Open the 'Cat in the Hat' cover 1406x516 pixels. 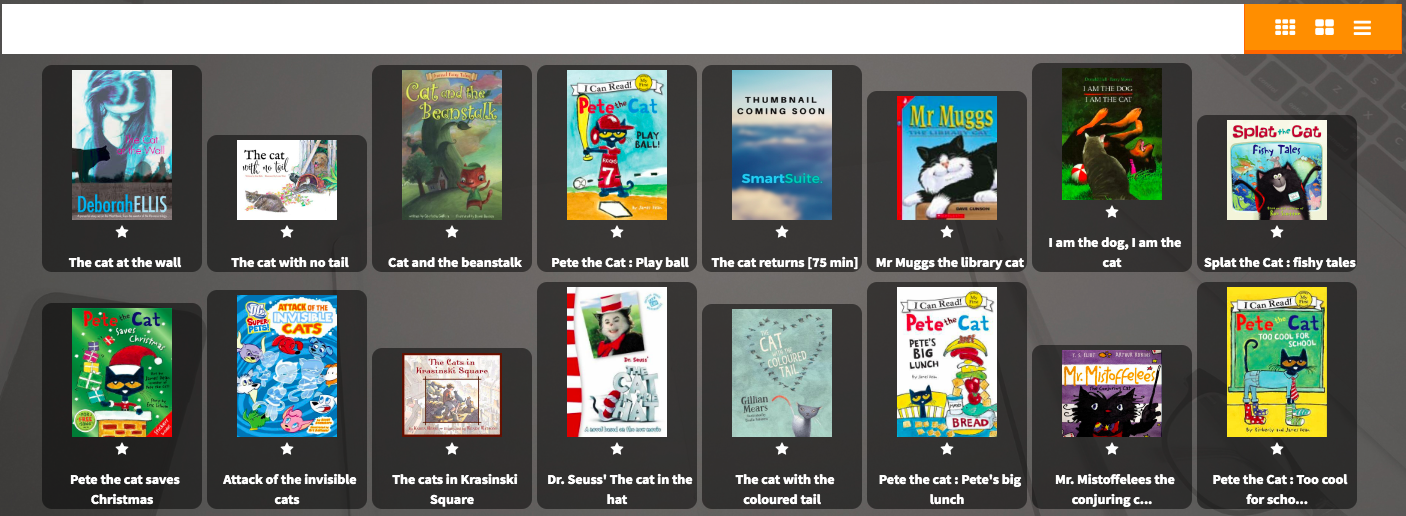click(617, 362)
